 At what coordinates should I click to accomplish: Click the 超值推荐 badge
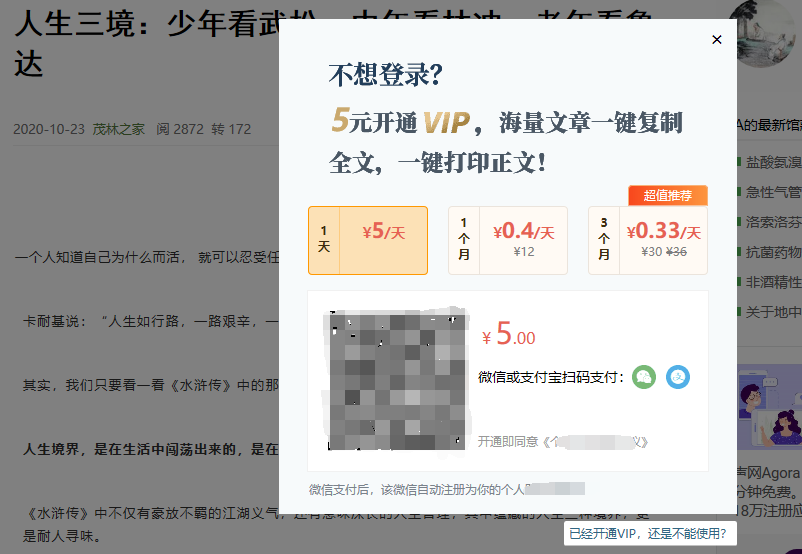coord(667,195)
